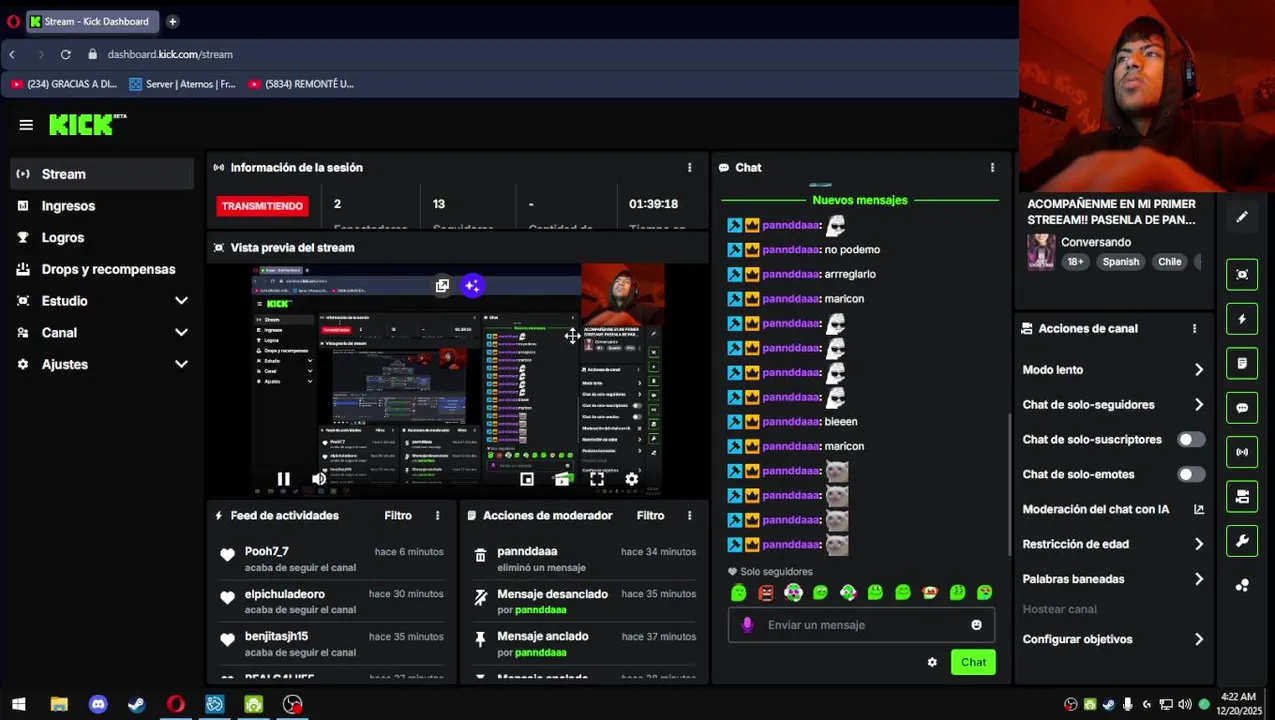Screen dimensions: 1275x720
Task: Toggle Chat de solo-suscriptores switch
Action: tap(1190, 440)
